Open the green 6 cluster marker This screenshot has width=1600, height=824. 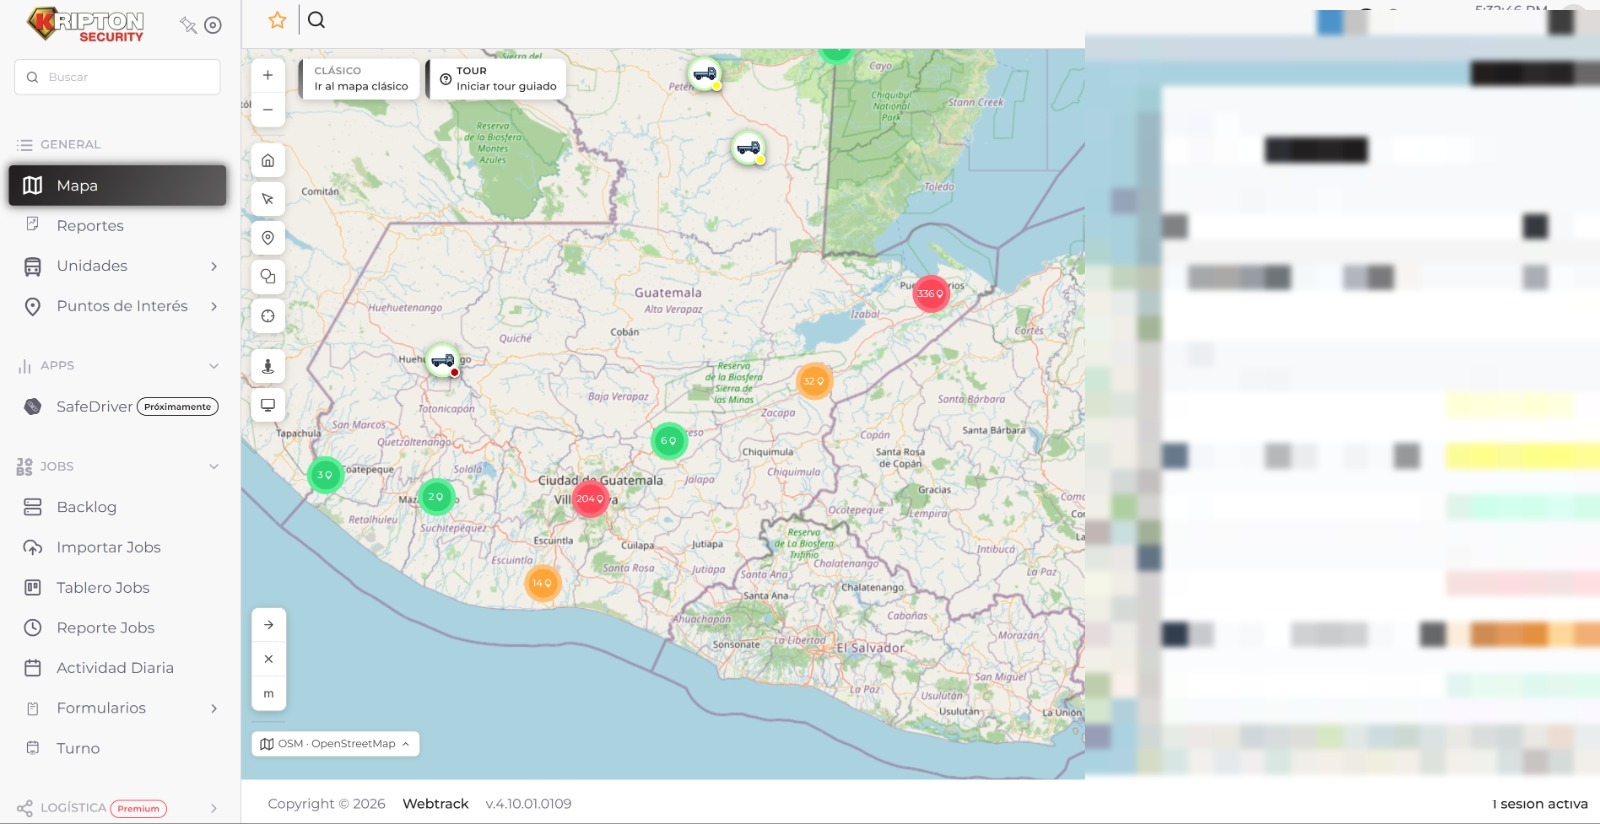(x=669, y=441)
